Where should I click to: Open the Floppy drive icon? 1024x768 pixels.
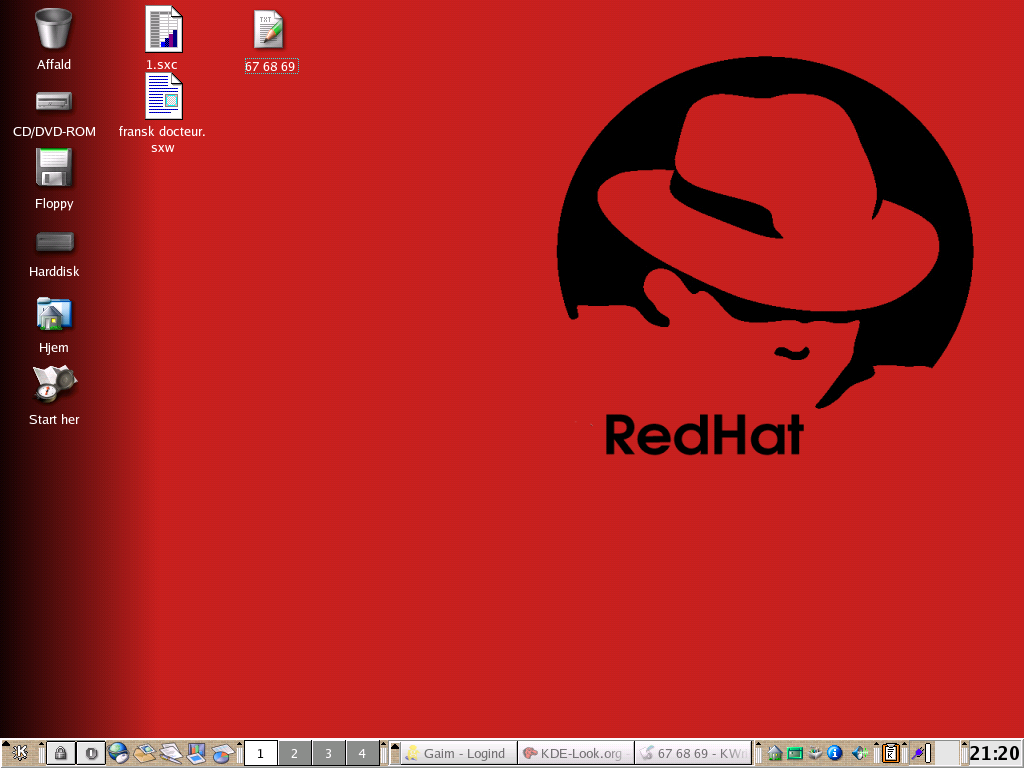pyautogui.click(x=54, y=168)
